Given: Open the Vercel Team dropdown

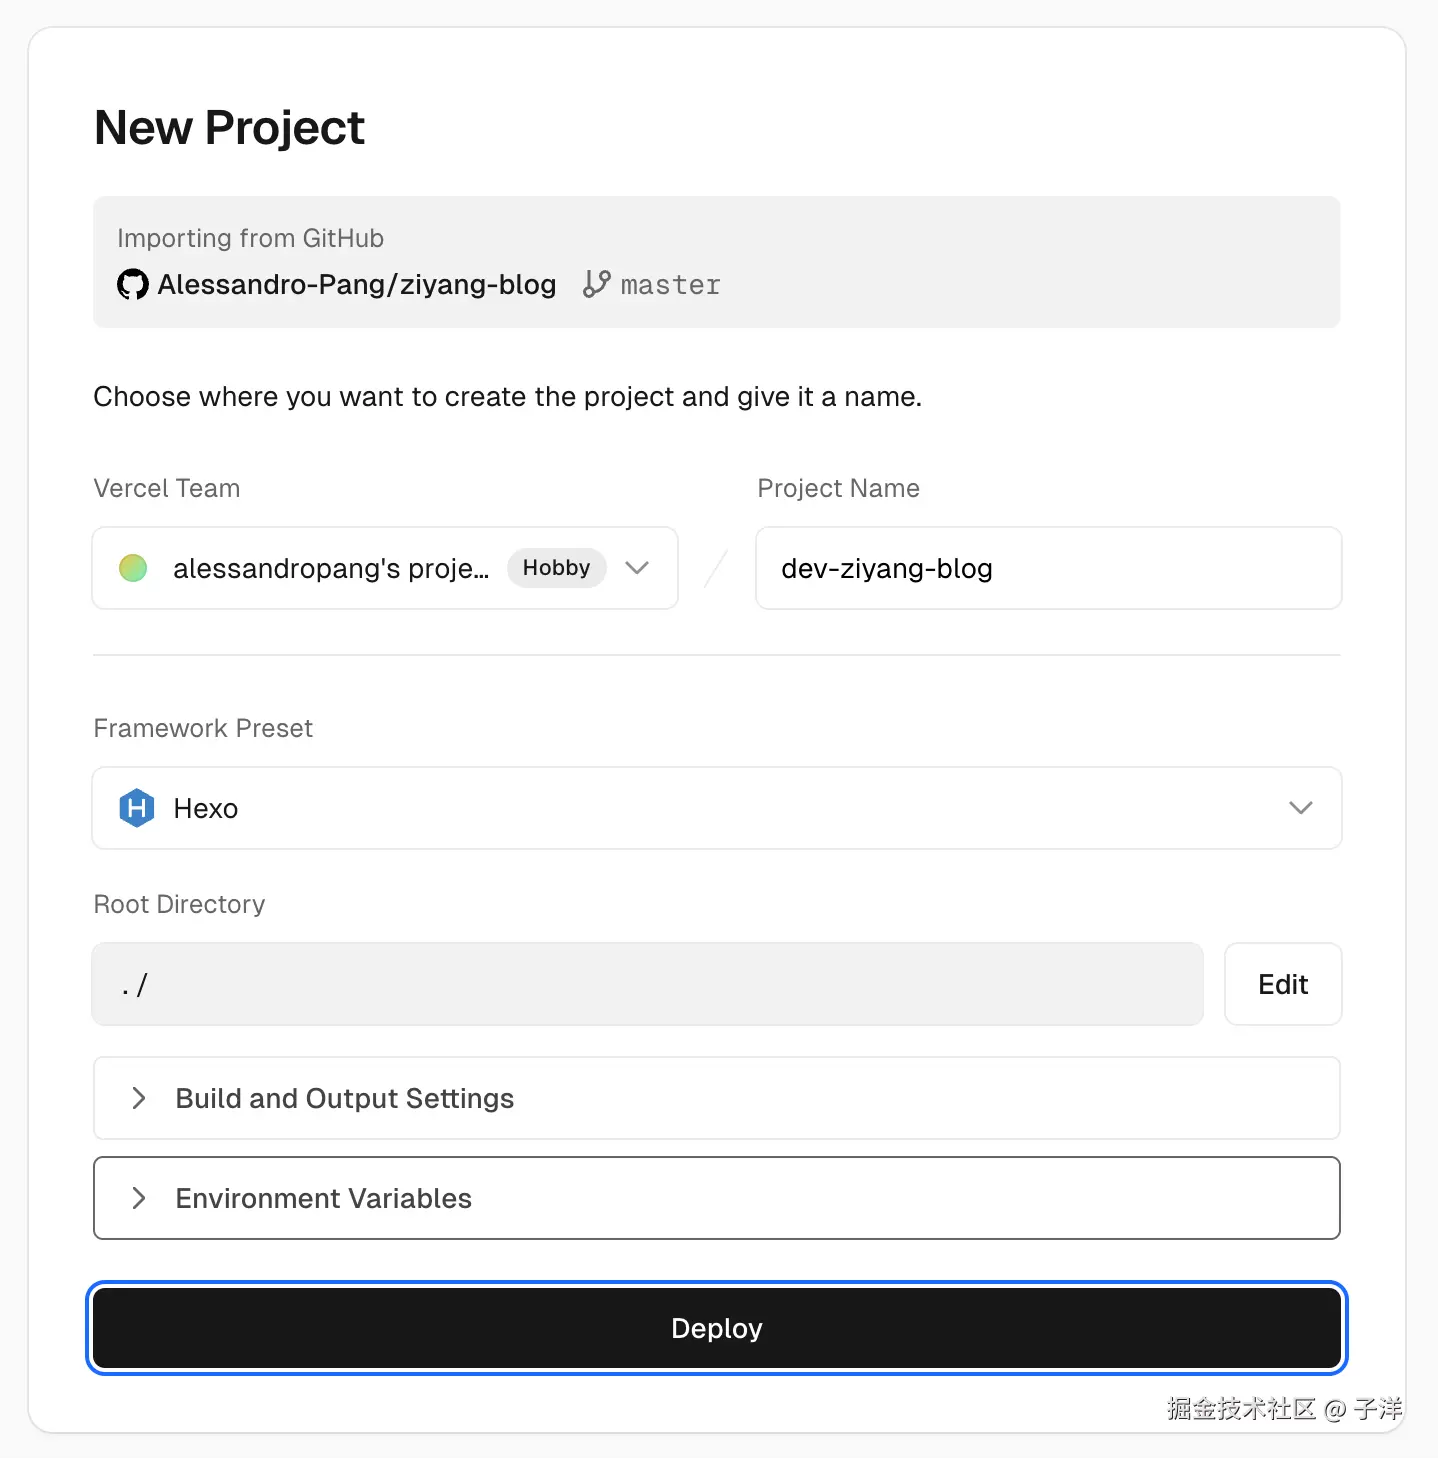Looking at the screenshot, I should pos(637,568).
